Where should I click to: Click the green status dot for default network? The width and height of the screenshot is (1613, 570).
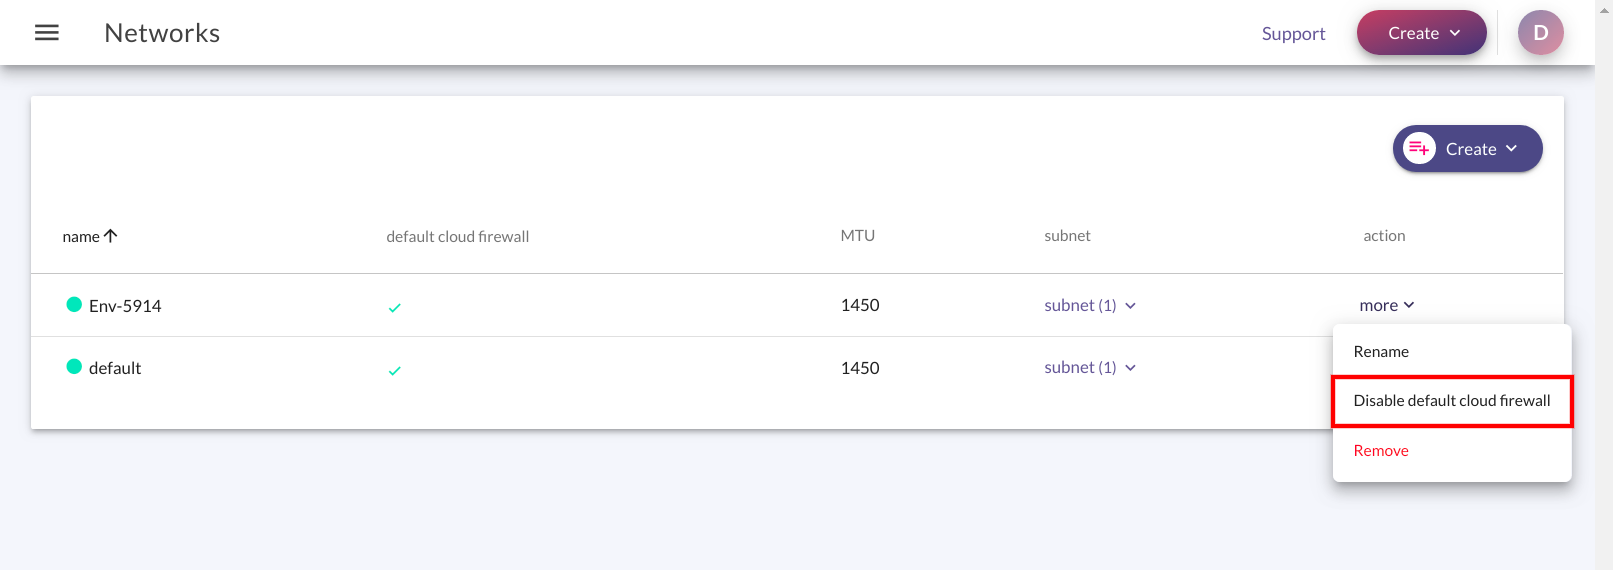click(74, 366)
